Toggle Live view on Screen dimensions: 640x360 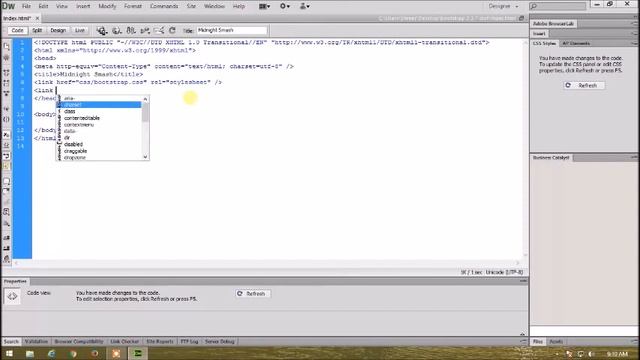coord(80,31)
